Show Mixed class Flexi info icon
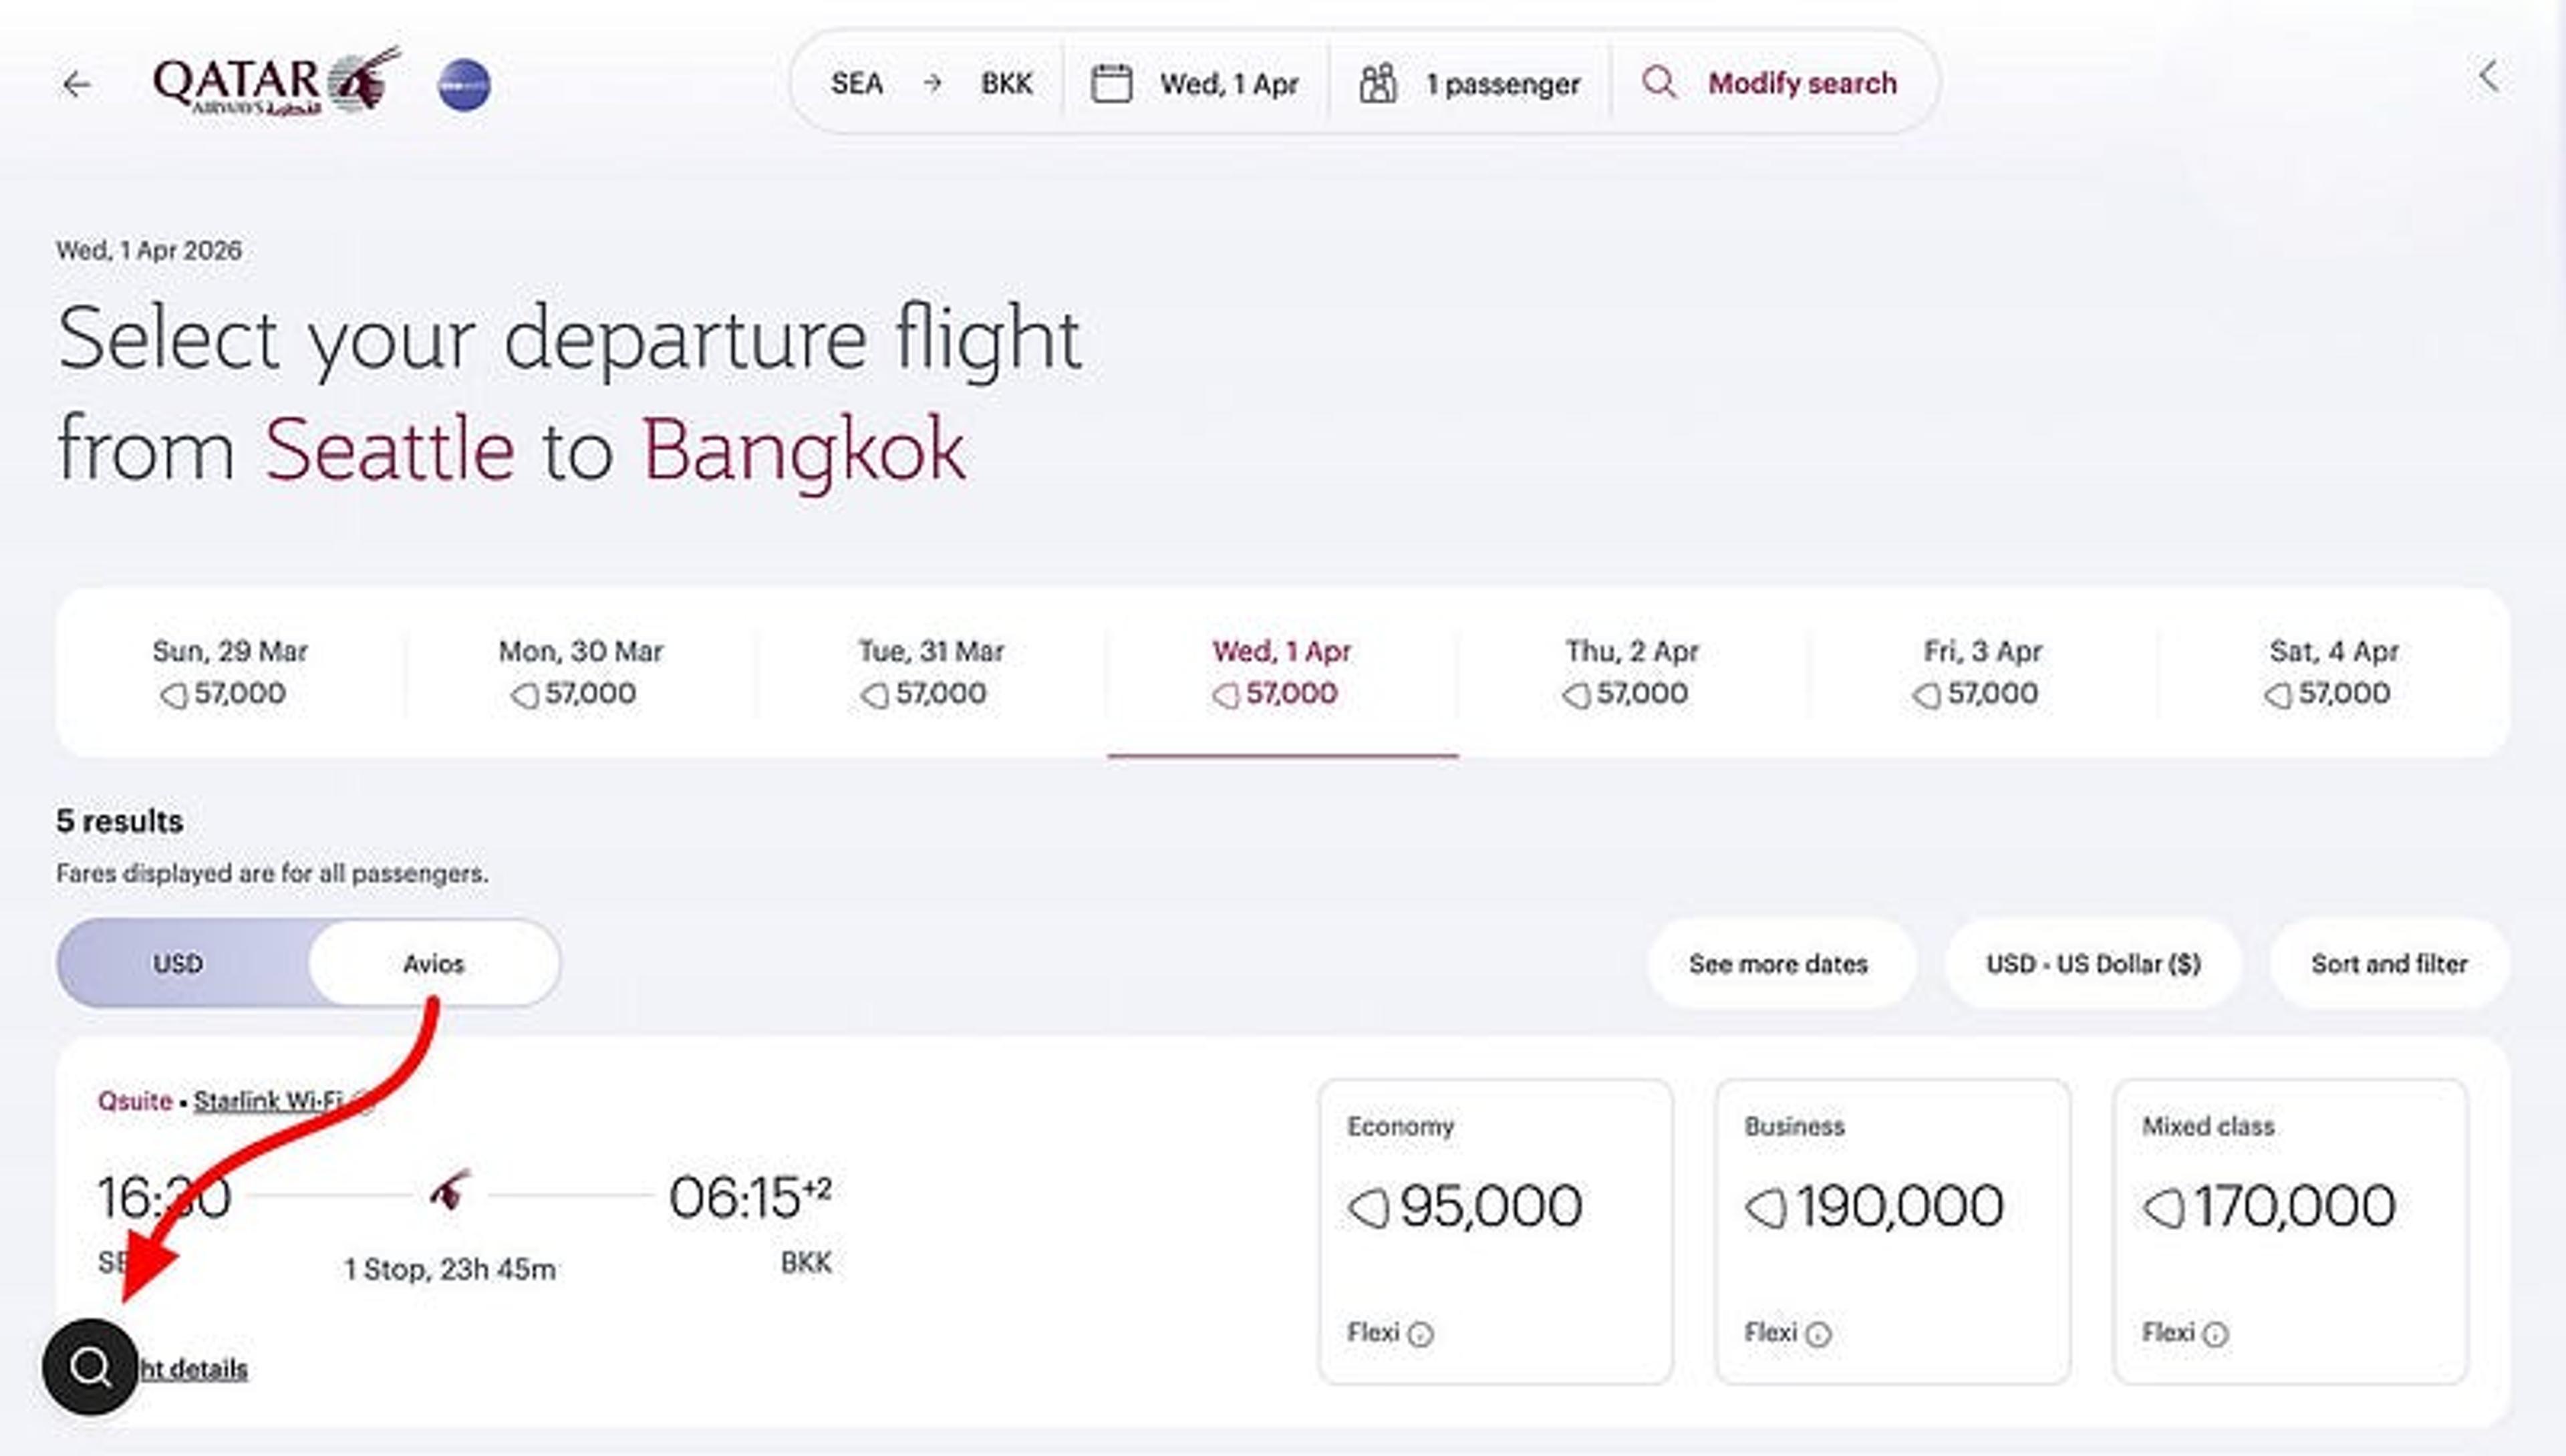2566x1456 pixels. (x=2215, y=1334)
